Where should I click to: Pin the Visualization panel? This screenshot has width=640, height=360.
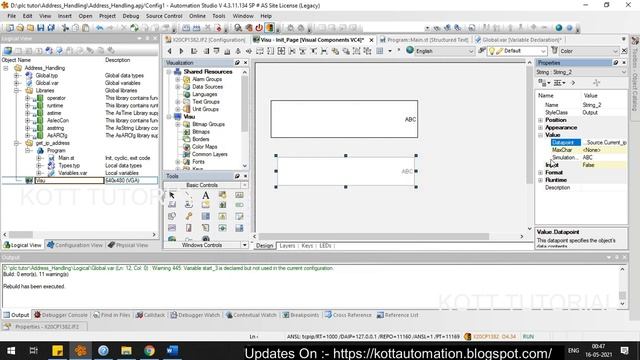tap(237, 62)
